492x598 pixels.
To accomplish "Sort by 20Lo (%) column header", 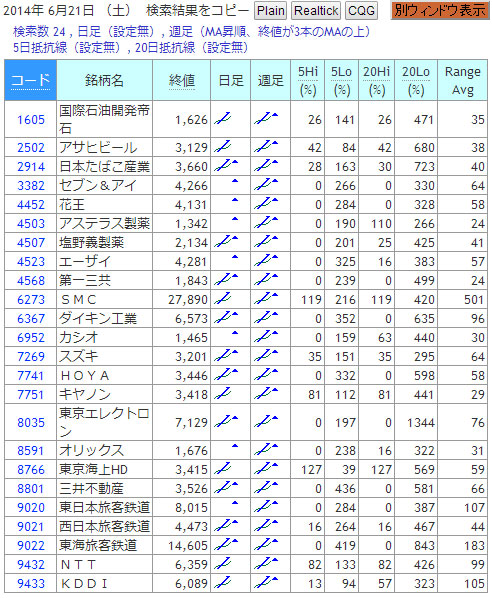I will point(416,80).
